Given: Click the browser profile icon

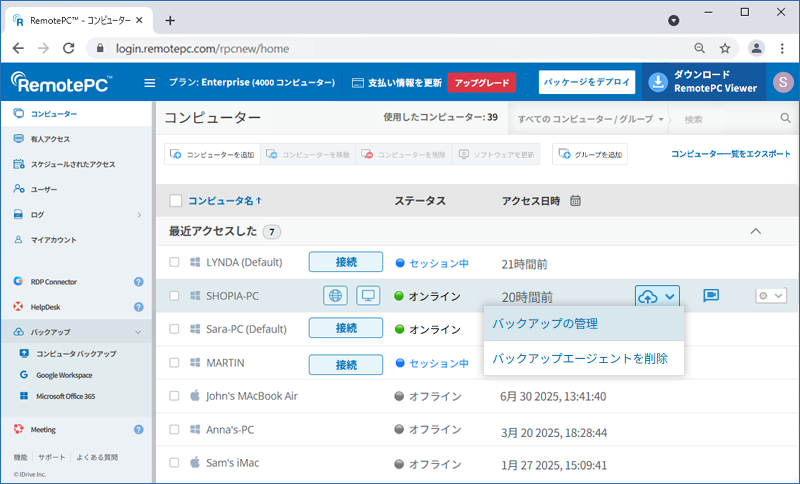Looking at the screenshot, I should [x=756, y=48].
